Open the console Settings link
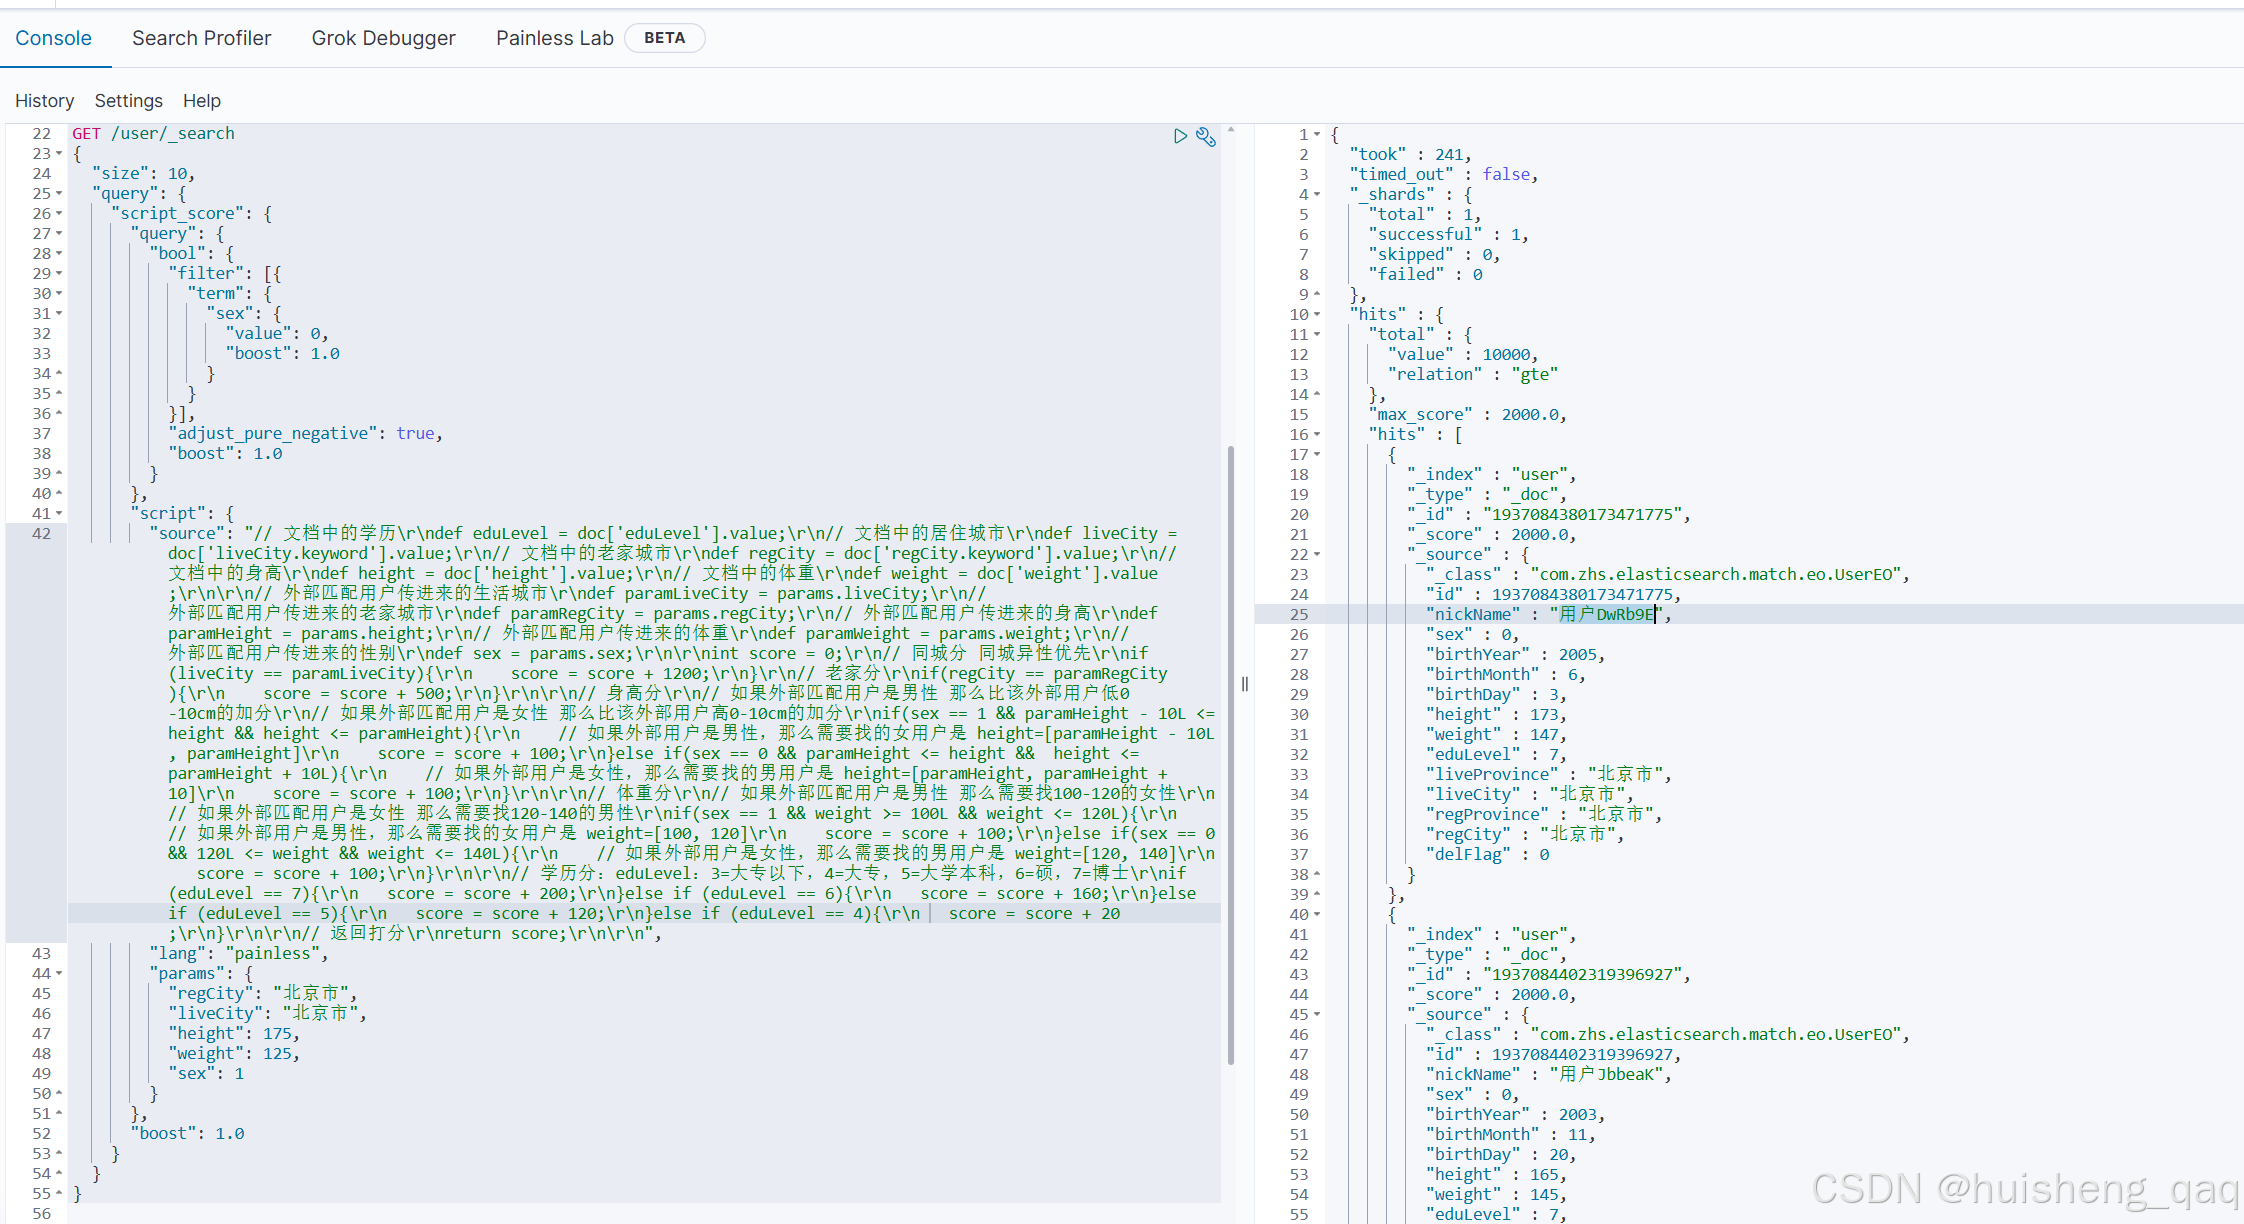Viewport: 2244px width, 1224px height. pos(128,101)
